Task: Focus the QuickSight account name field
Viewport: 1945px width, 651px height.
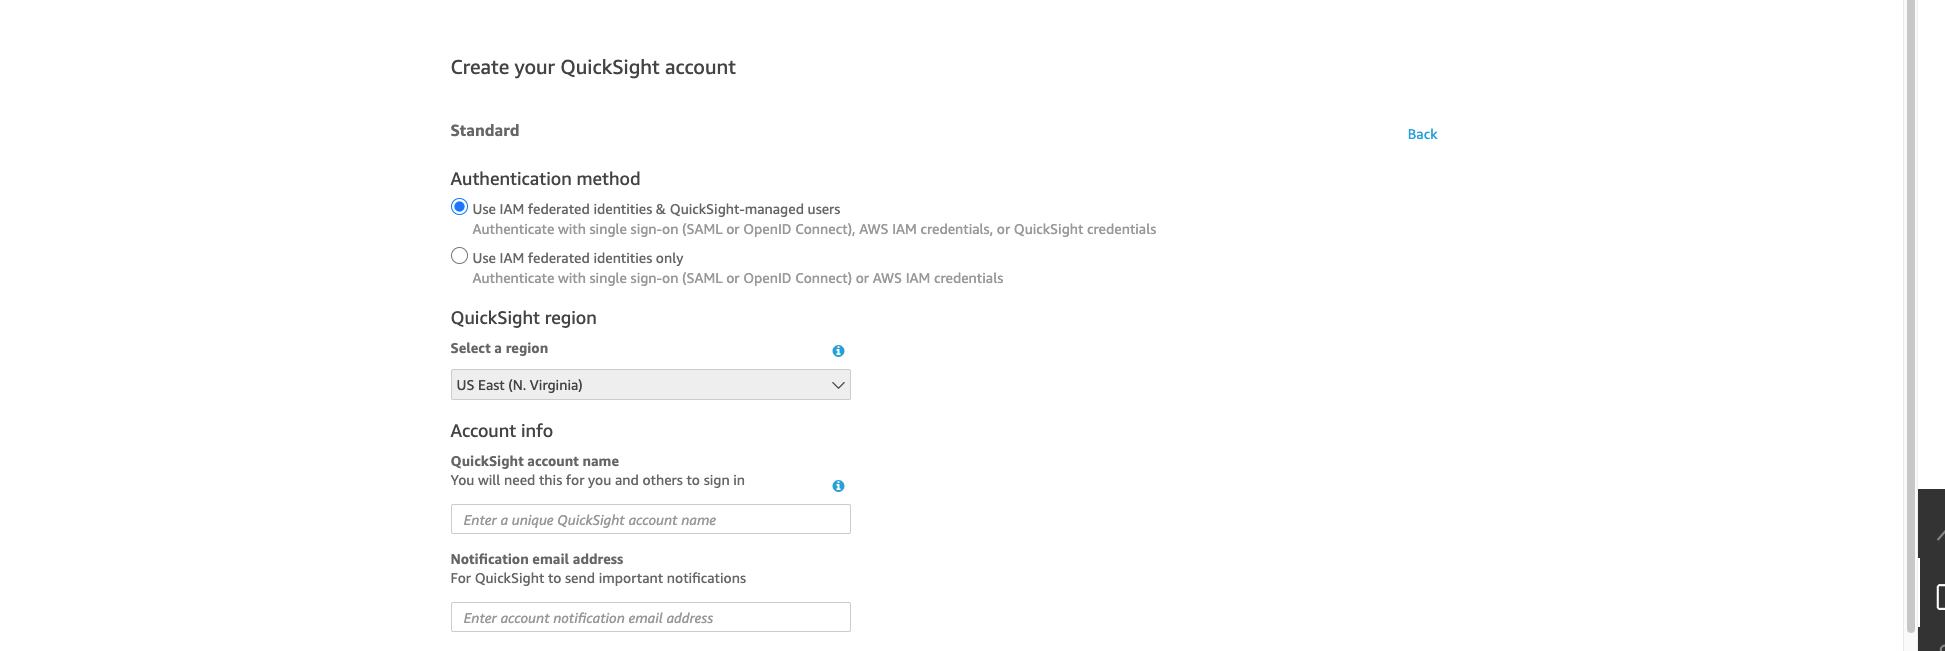Action: [x=650, y=520]
